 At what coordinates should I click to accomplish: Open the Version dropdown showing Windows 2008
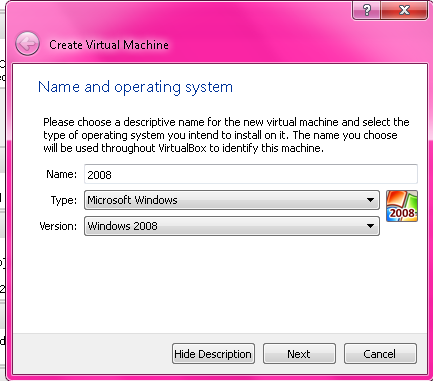[232, 226]
